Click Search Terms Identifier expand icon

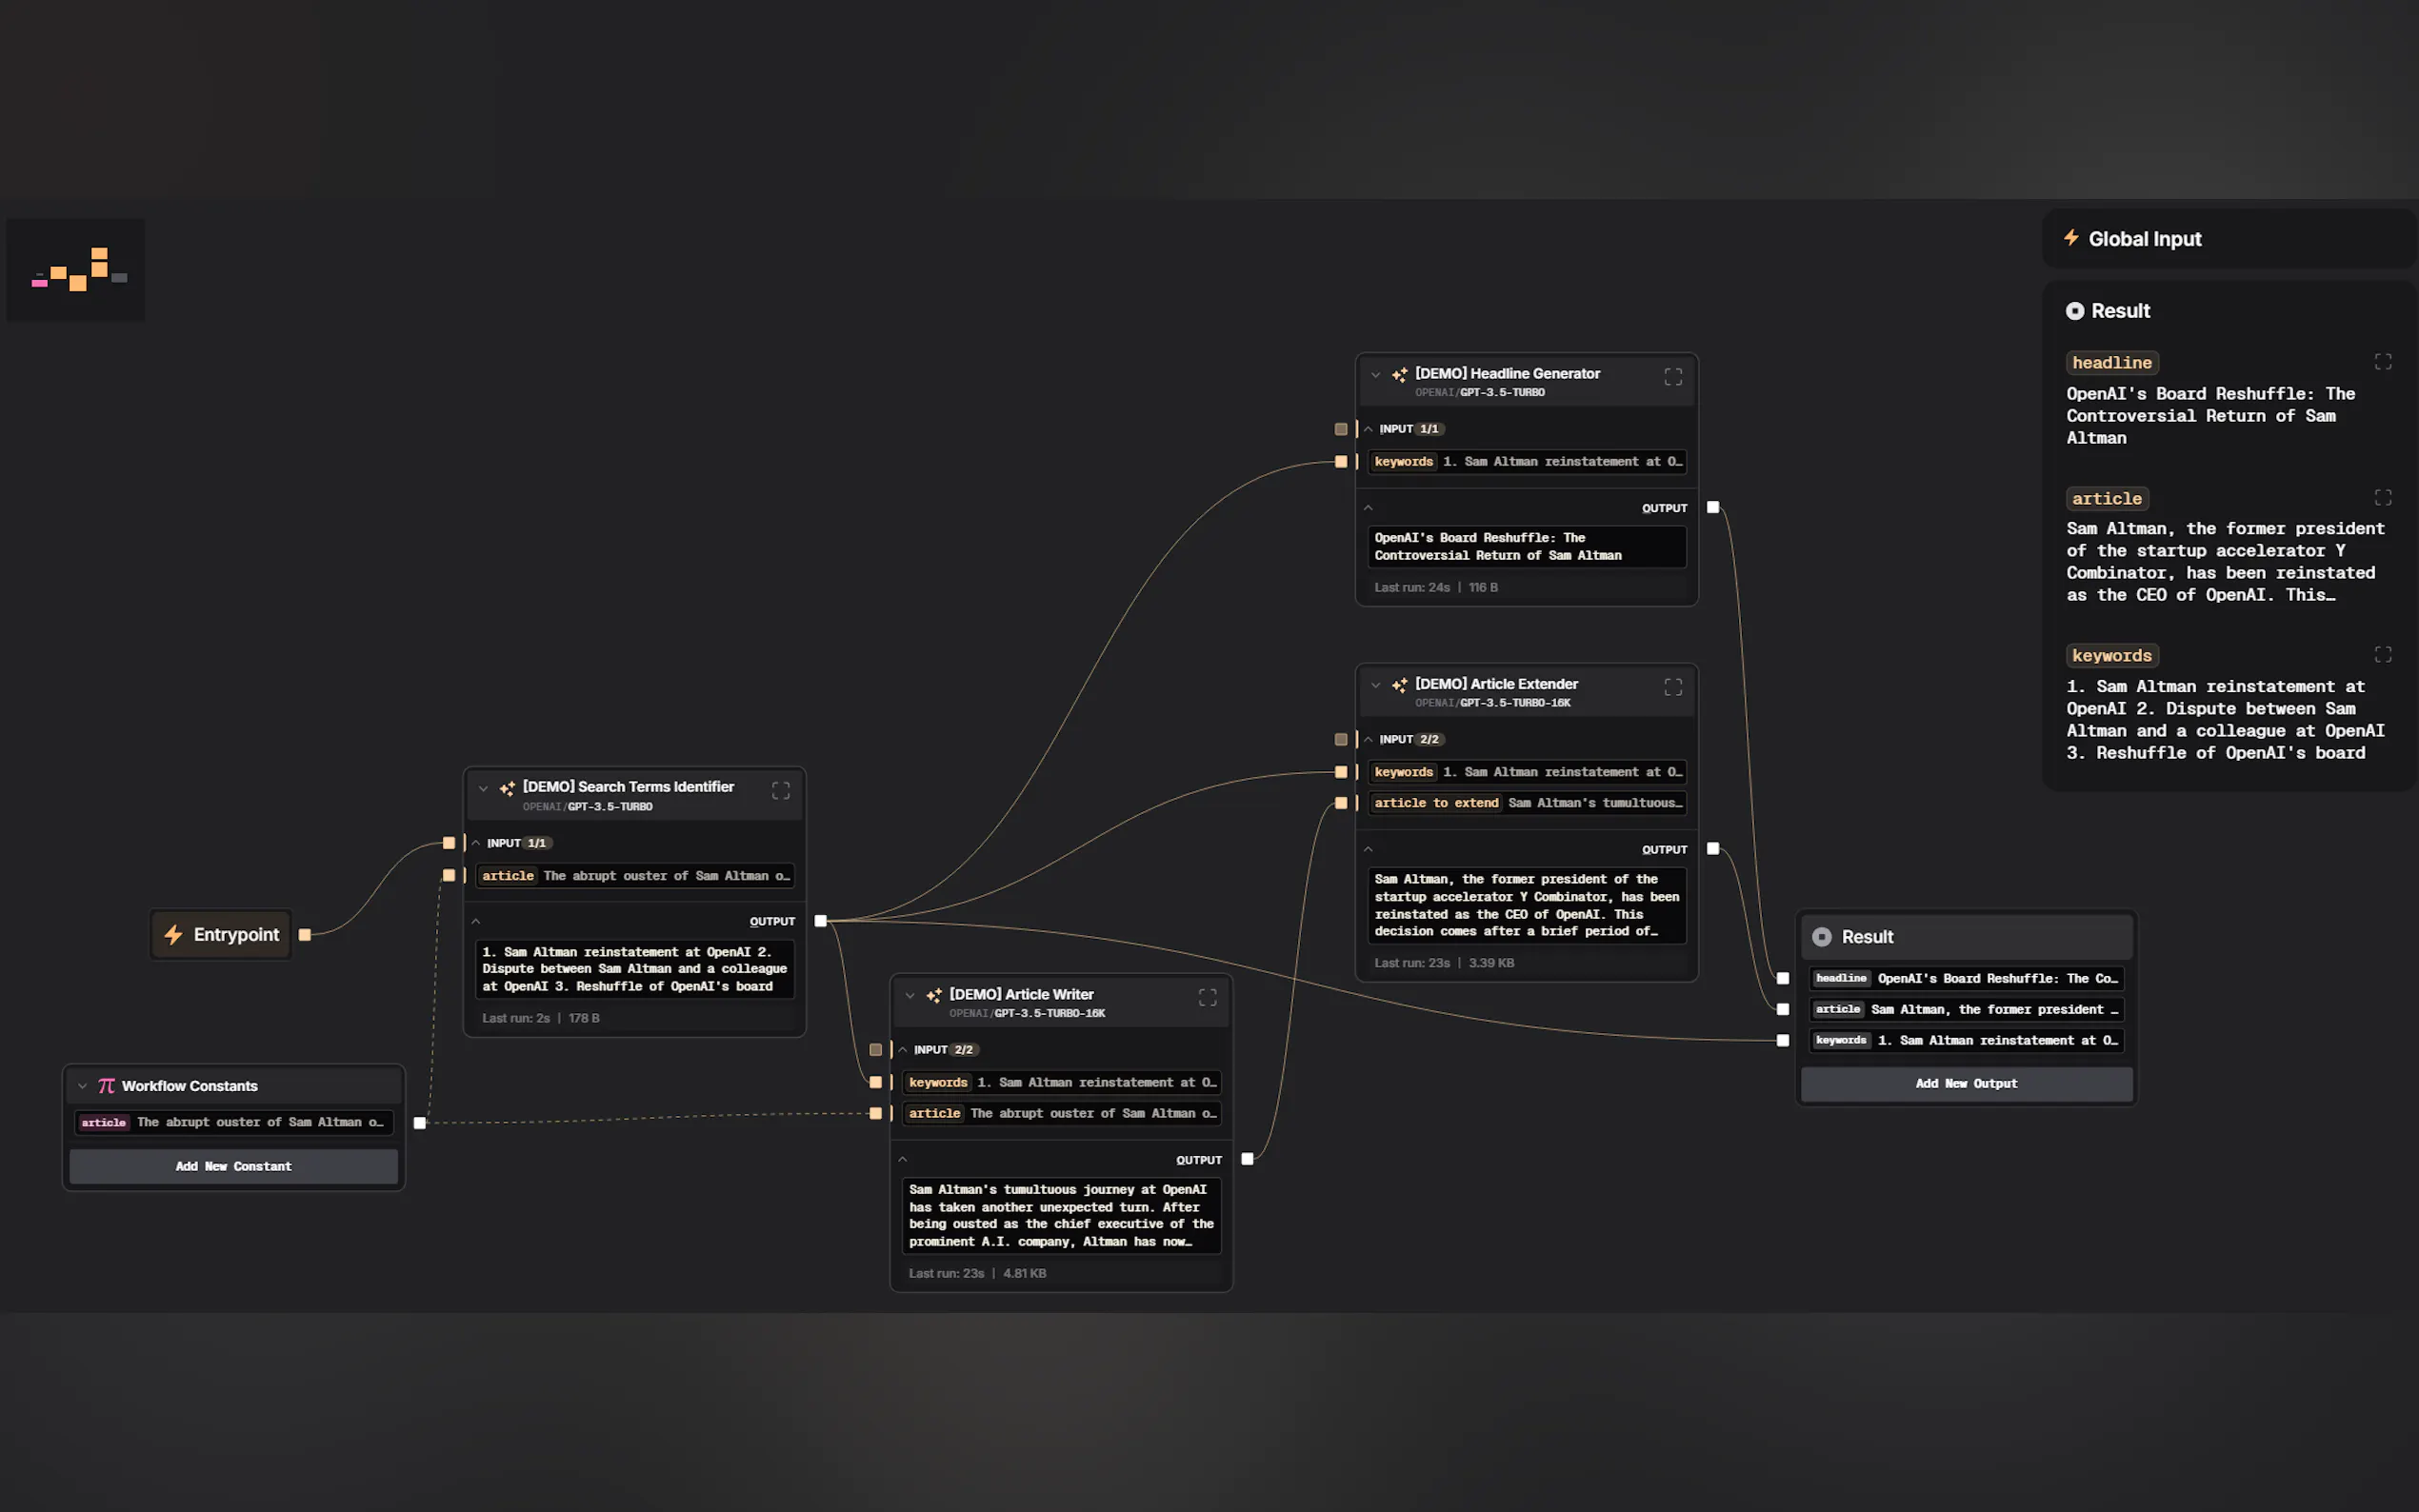780,791
